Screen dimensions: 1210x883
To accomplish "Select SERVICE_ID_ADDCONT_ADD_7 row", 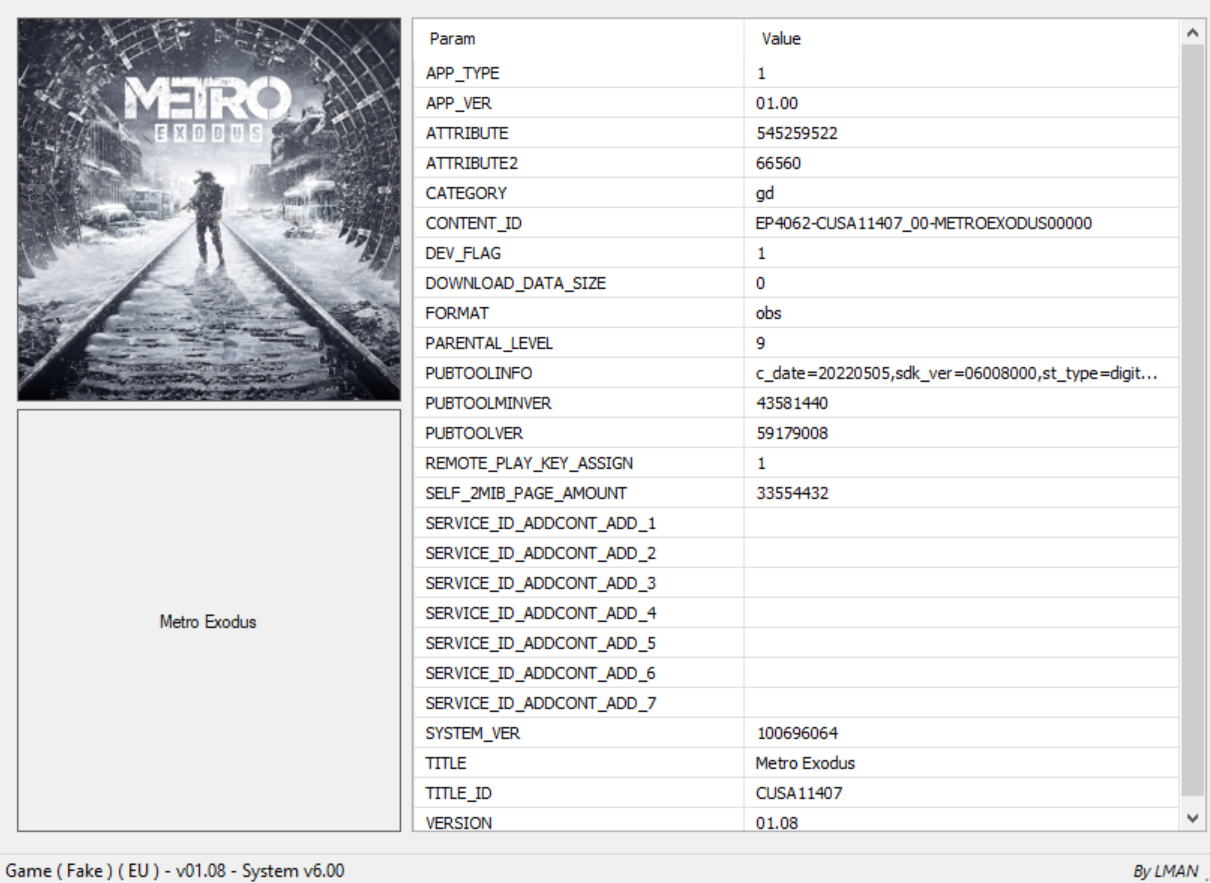I will (797, 703).
